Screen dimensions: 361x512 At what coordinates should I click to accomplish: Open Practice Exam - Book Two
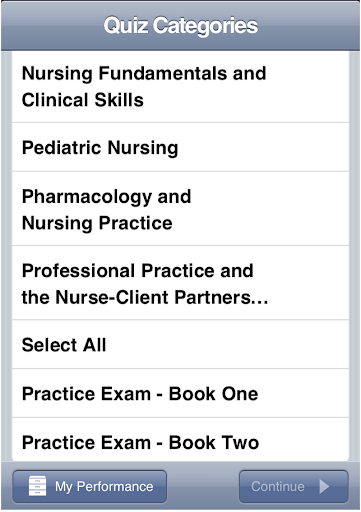[180, 440]
